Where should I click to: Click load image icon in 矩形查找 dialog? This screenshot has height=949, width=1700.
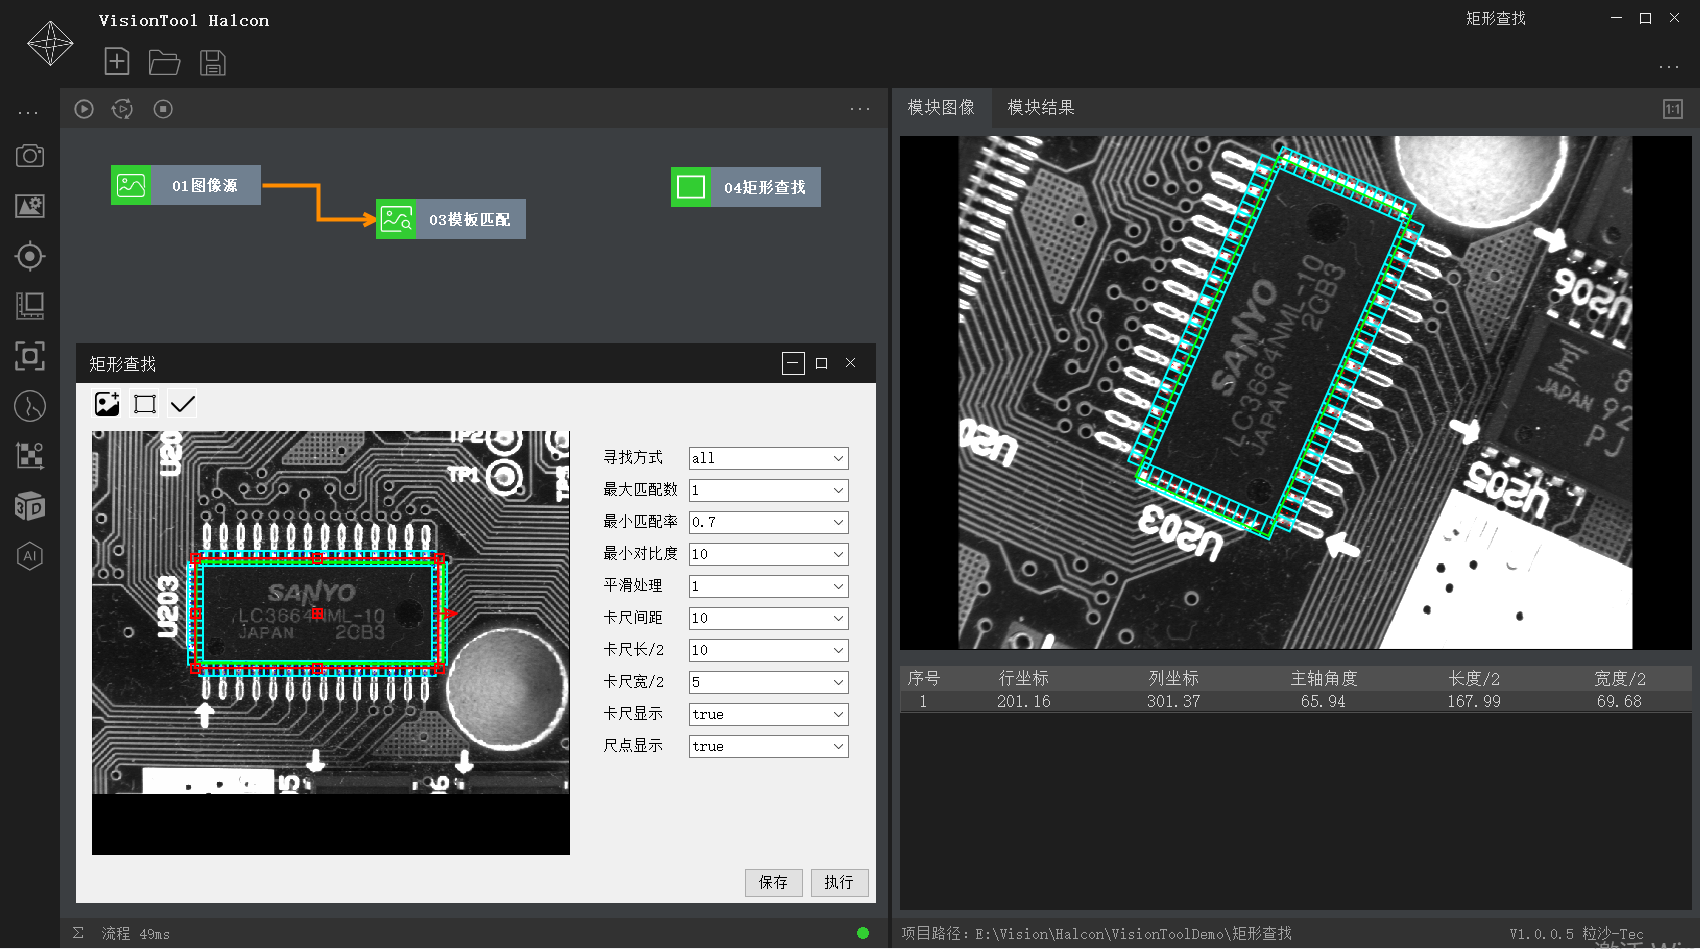(x=107, y=404)
